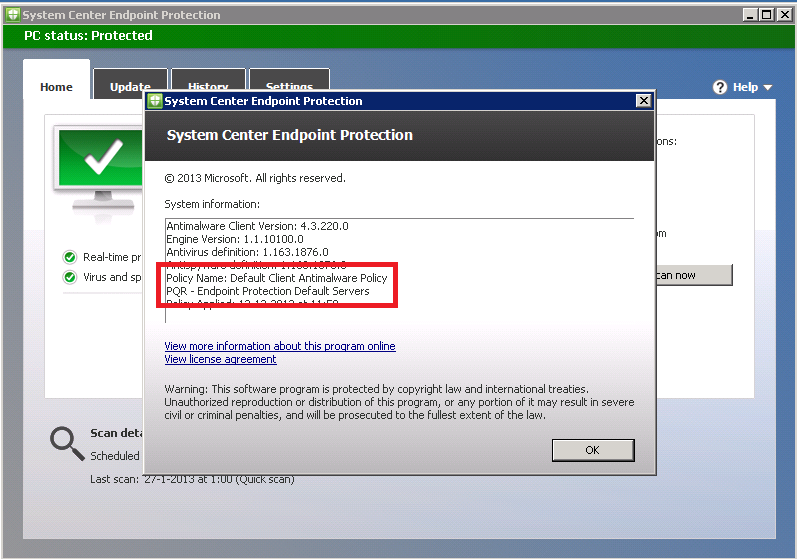Viewport: 797px width, 559px height.
Task: Click 'PQR - Endpoint Protection Default Servers' line
Action: (x=268, y=291)
